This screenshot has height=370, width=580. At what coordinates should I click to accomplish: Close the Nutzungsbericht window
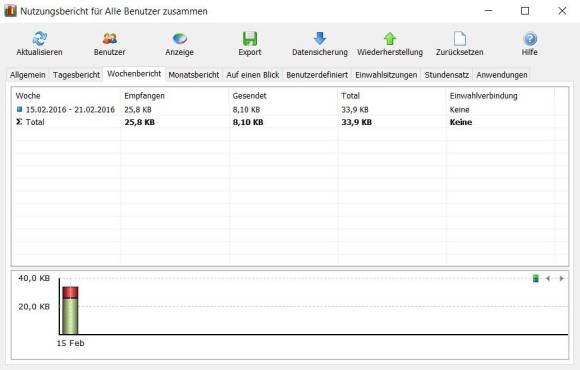(x=562, y=11)
